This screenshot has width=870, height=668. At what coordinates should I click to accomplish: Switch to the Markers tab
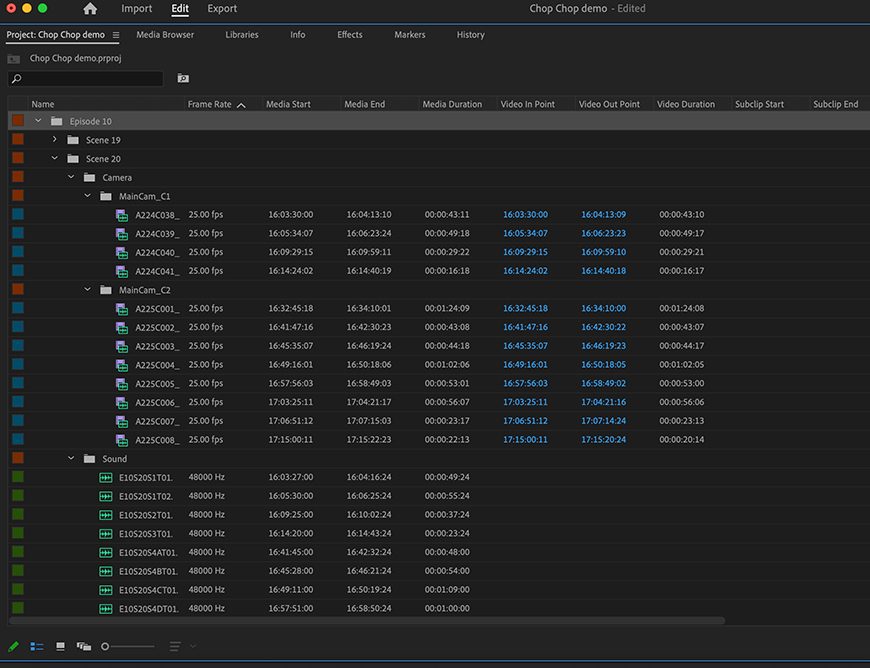click(410, 35)
